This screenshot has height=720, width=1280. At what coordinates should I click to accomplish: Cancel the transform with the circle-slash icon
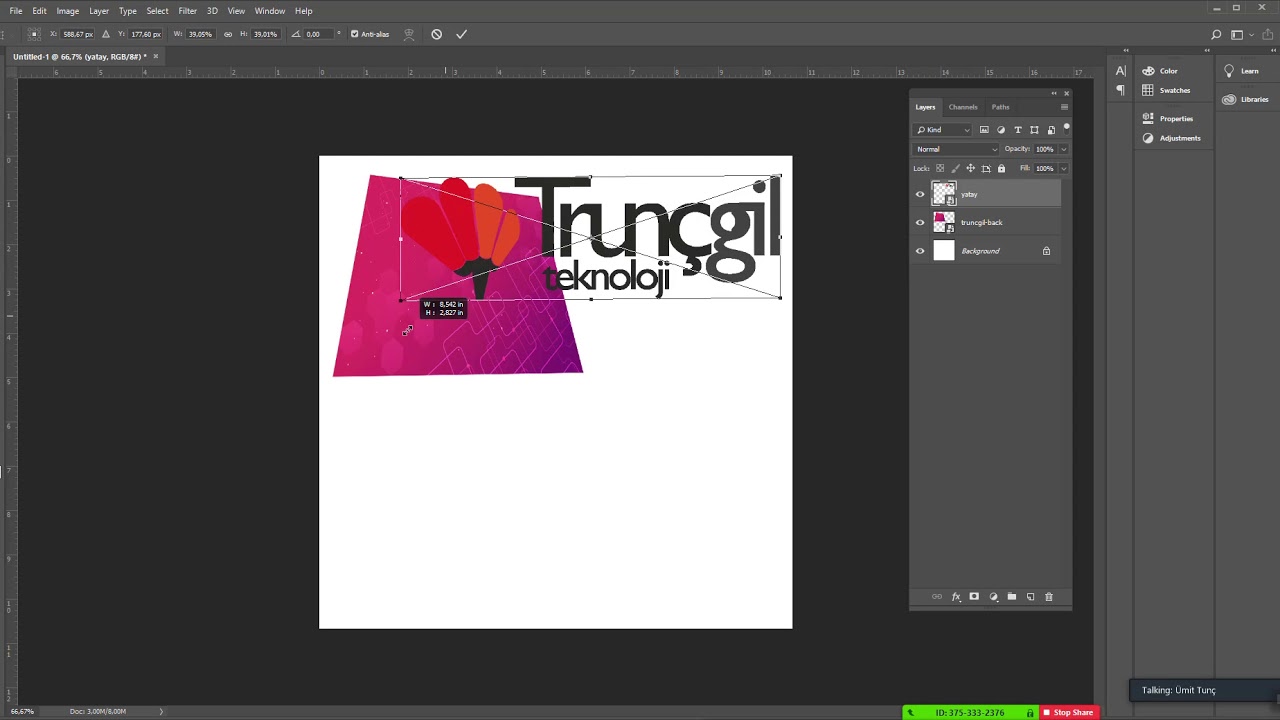point(436,34)
